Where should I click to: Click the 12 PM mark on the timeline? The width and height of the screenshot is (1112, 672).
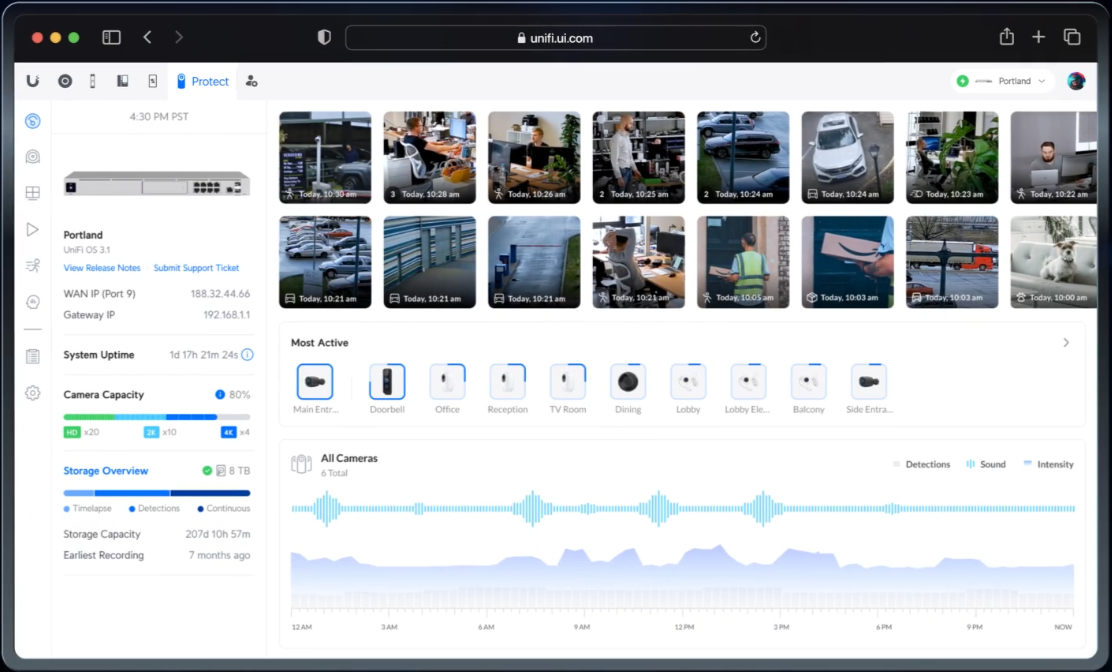(x=684, y=627)
